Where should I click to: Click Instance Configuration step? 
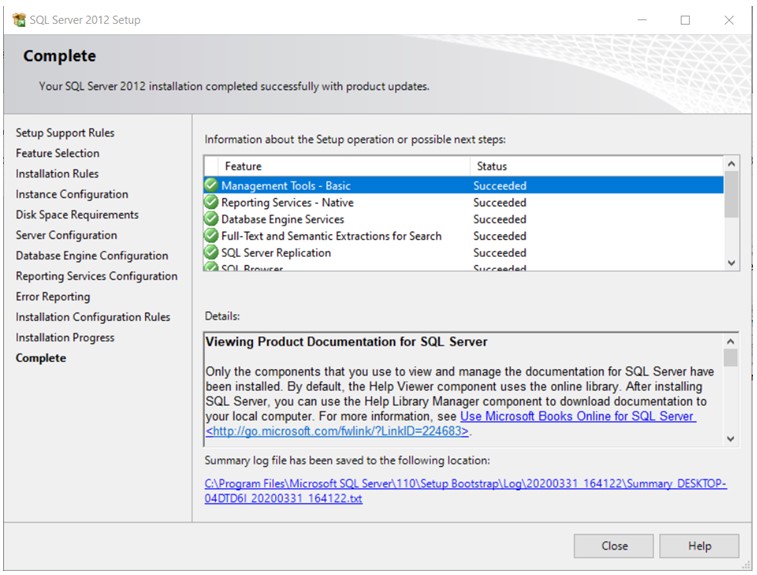[72, 194]
